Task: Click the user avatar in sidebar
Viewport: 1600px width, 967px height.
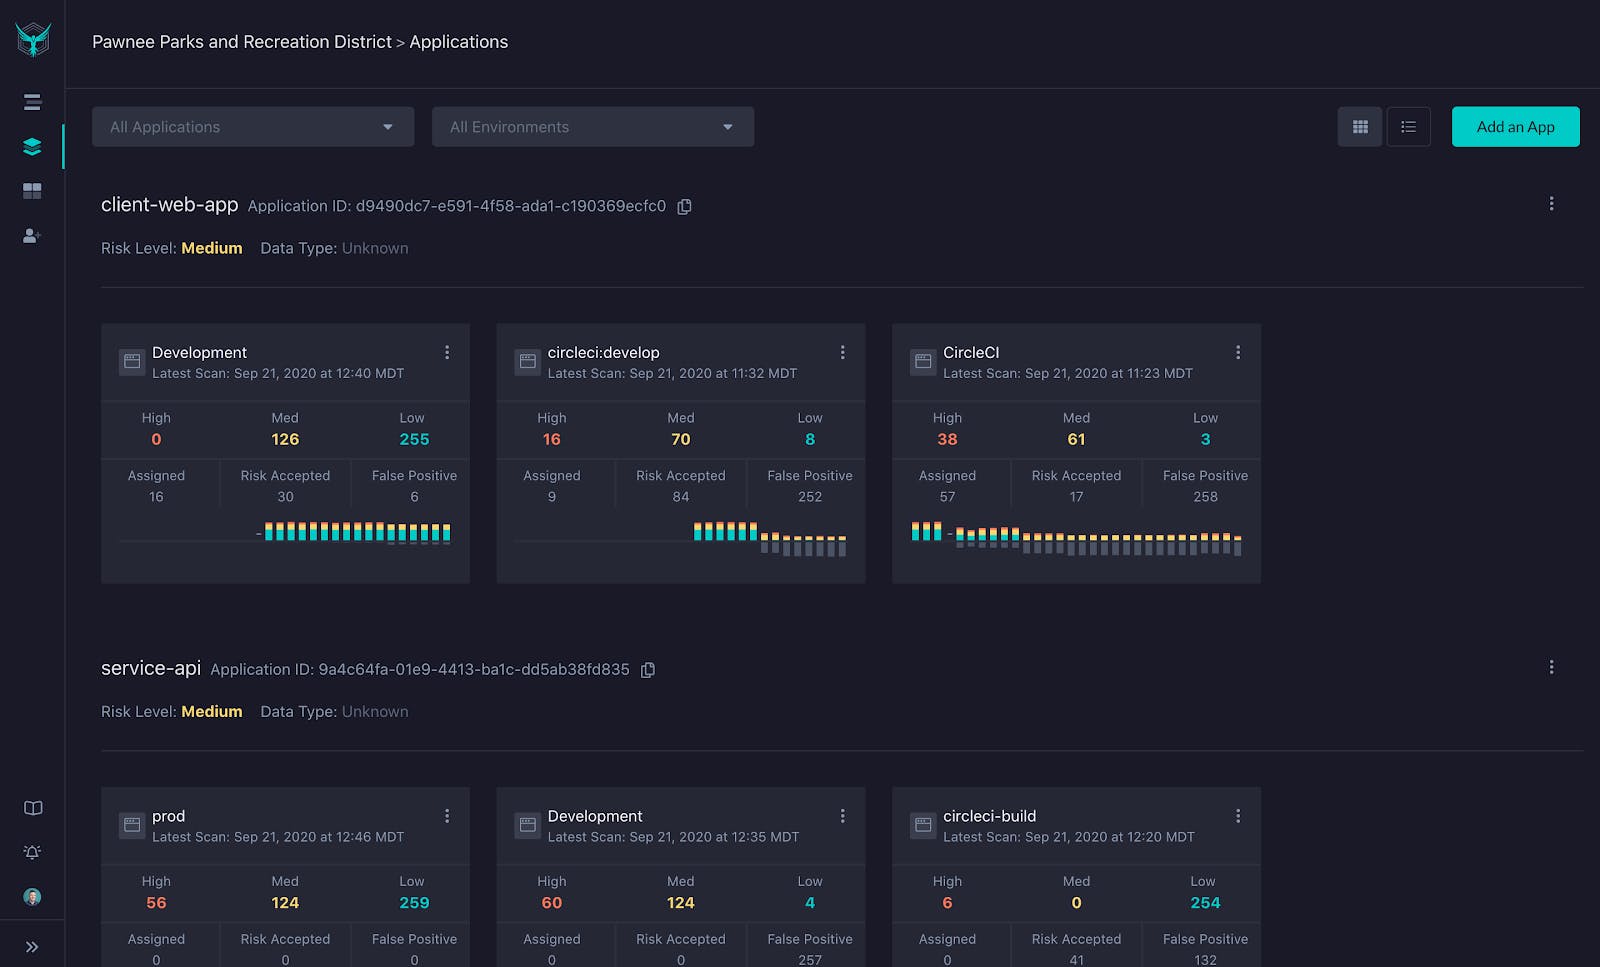Action: pyautogui.click(x=32, y=897)
